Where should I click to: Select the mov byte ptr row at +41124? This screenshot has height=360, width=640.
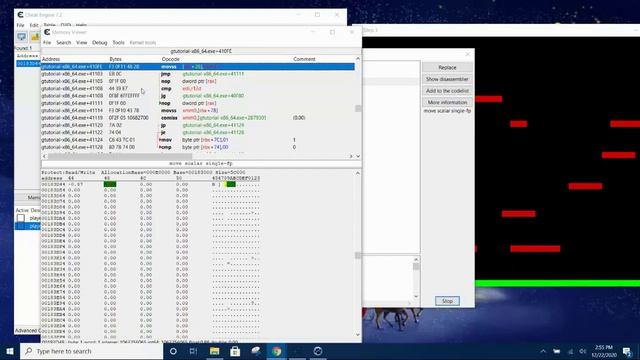click(x=198, y=140)
